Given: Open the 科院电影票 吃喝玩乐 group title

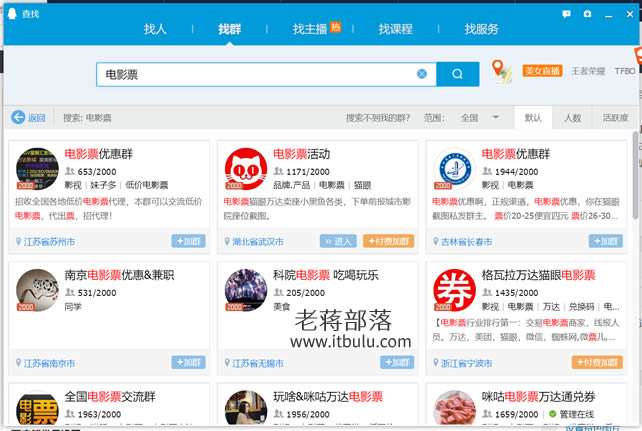Looking at the screenshot, I should coord(326,275).
